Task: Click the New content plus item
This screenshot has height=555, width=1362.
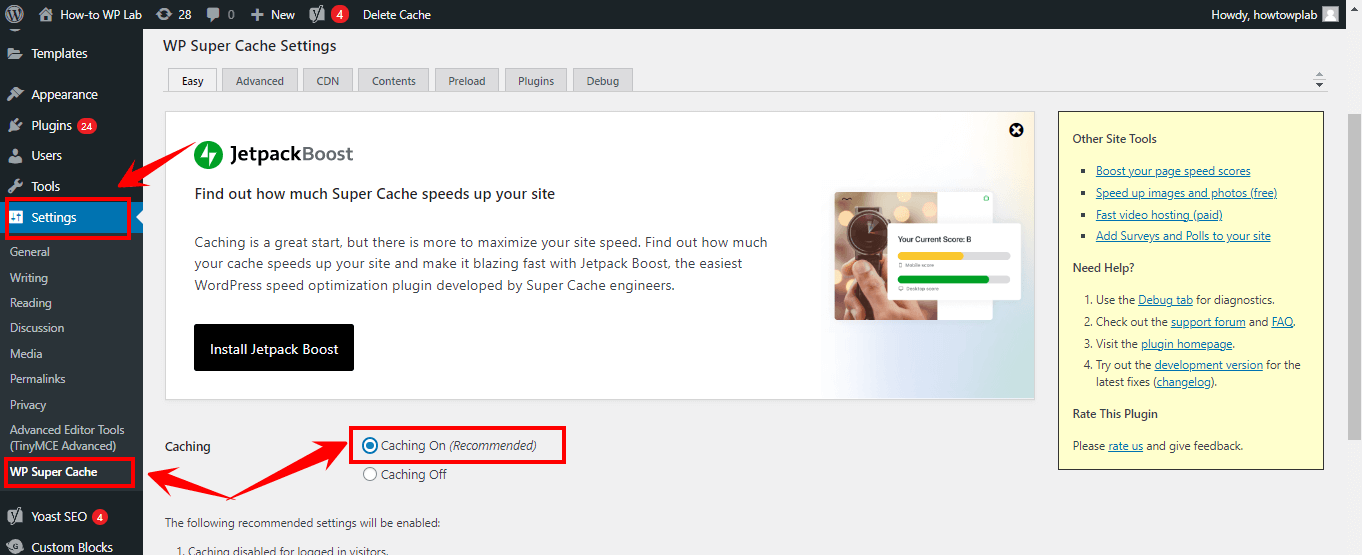Action: coord(272,14)
